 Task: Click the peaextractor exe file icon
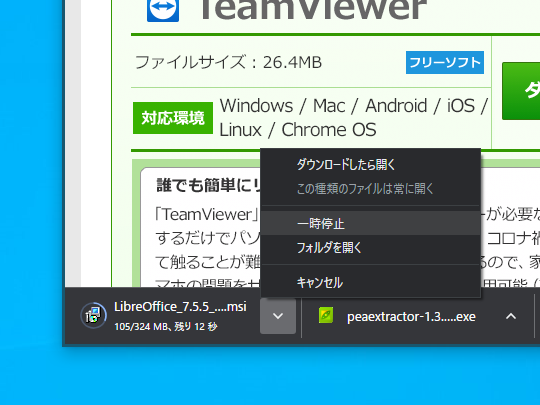click(326, 315)
